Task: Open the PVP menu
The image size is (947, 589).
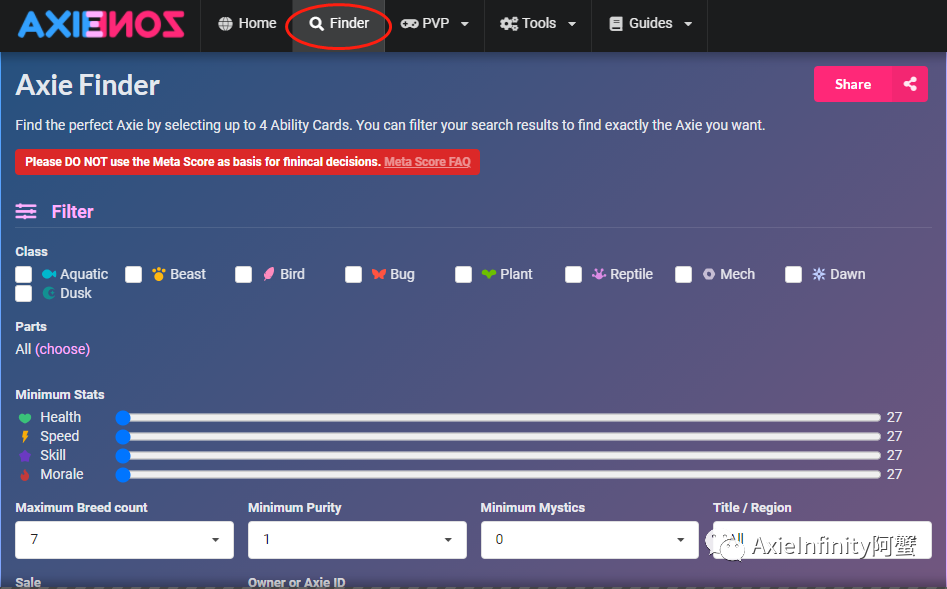Action: coord(434,24)
